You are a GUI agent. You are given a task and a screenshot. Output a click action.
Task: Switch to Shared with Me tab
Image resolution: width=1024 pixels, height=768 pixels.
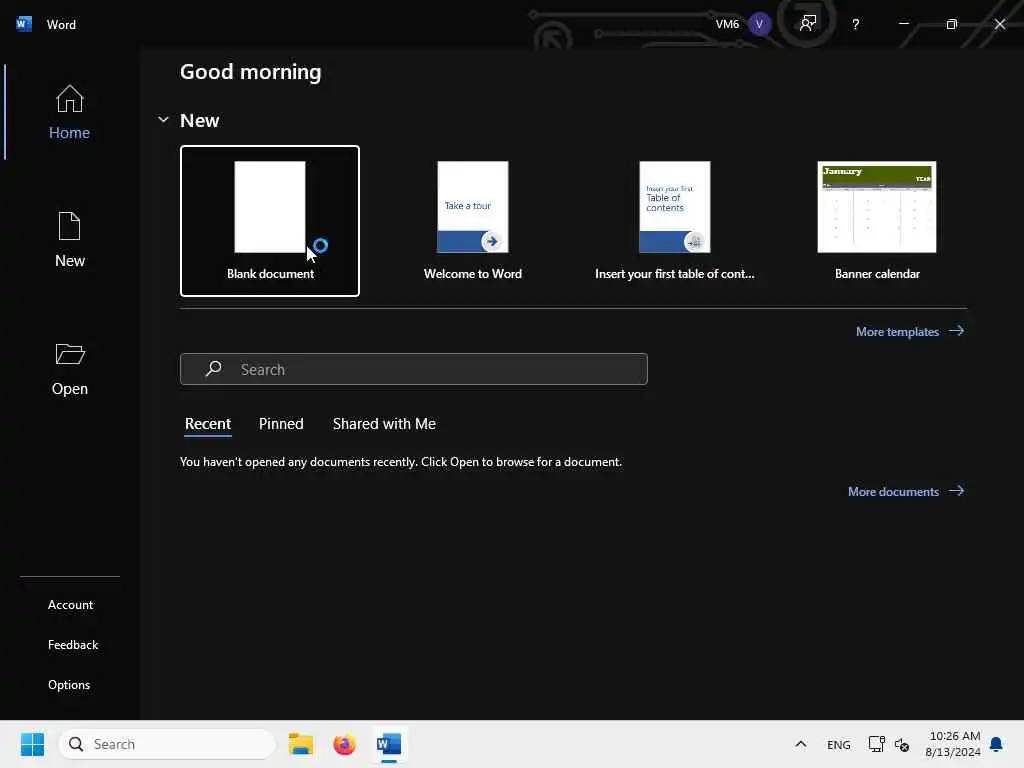[384, 424]
